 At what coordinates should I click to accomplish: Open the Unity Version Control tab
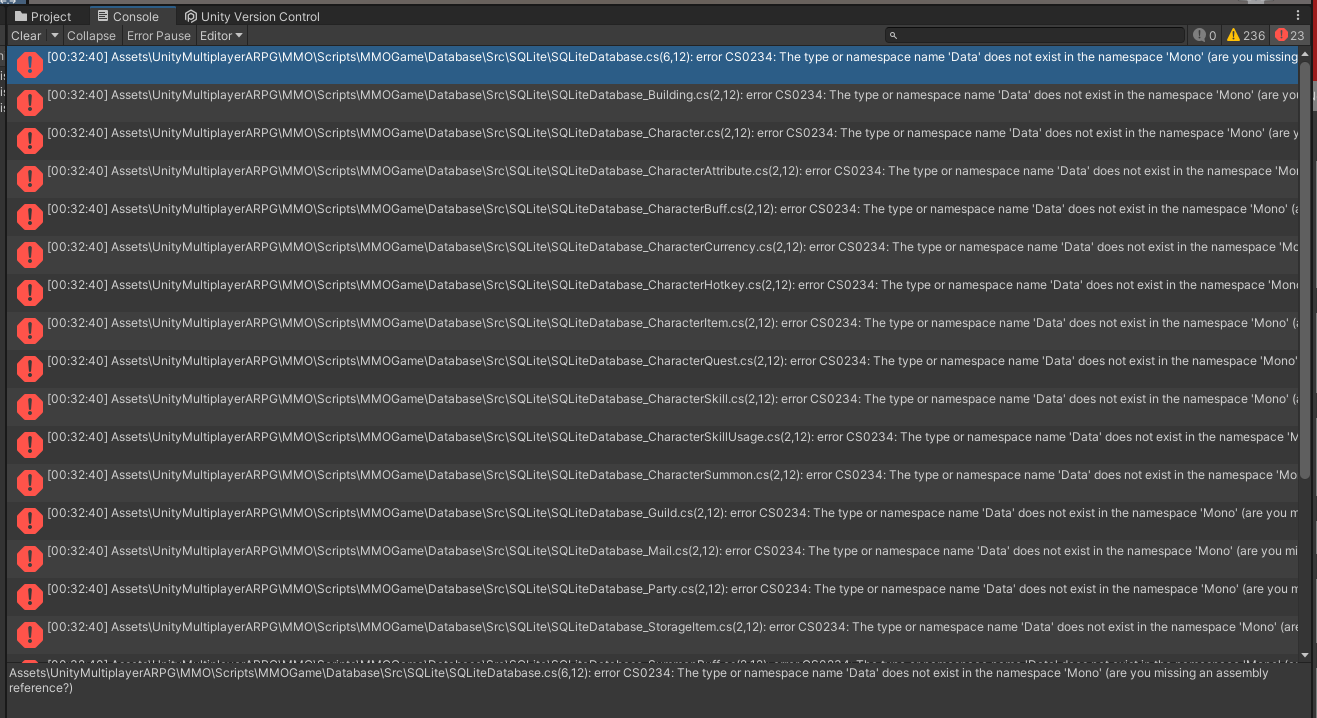tap(252, 16)
